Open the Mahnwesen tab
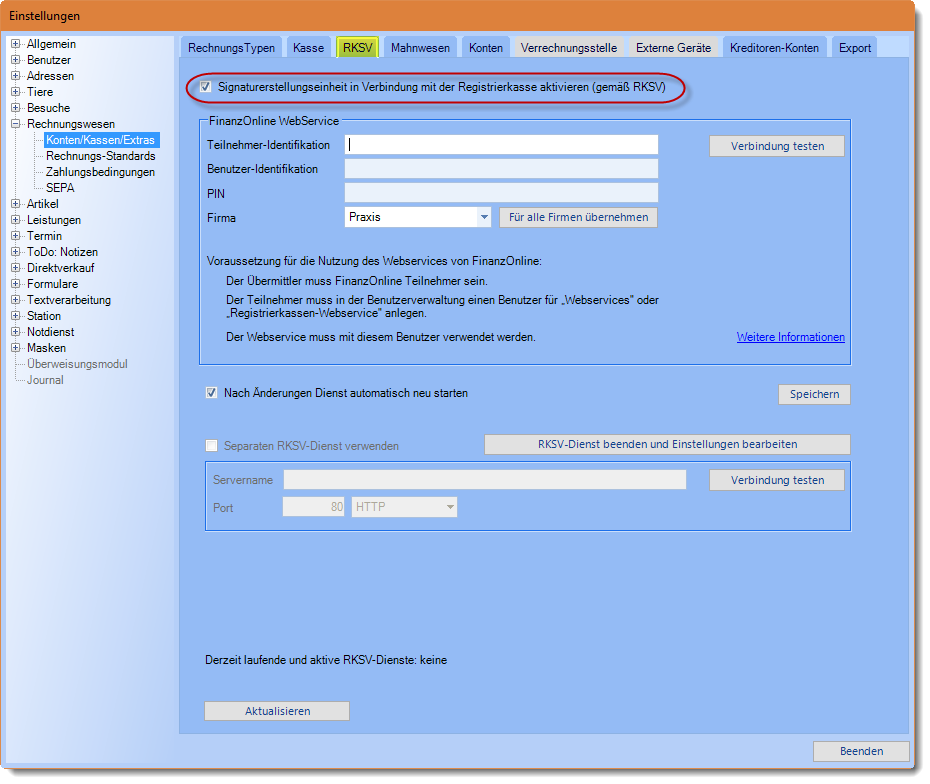 (x=420, y=47)
